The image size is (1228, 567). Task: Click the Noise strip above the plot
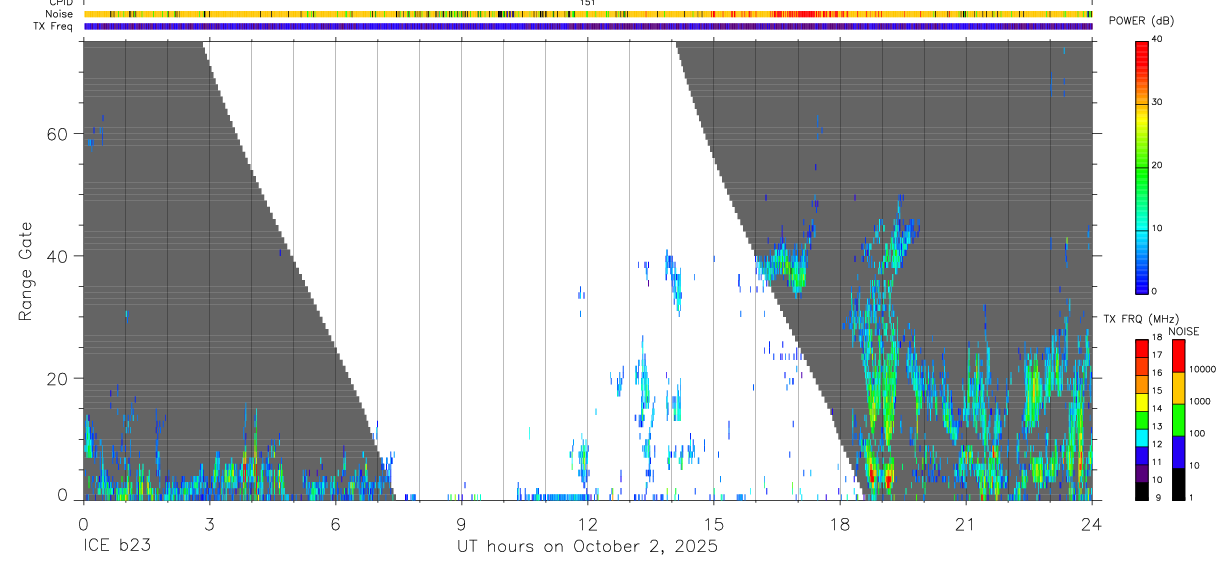pos(587,14)
